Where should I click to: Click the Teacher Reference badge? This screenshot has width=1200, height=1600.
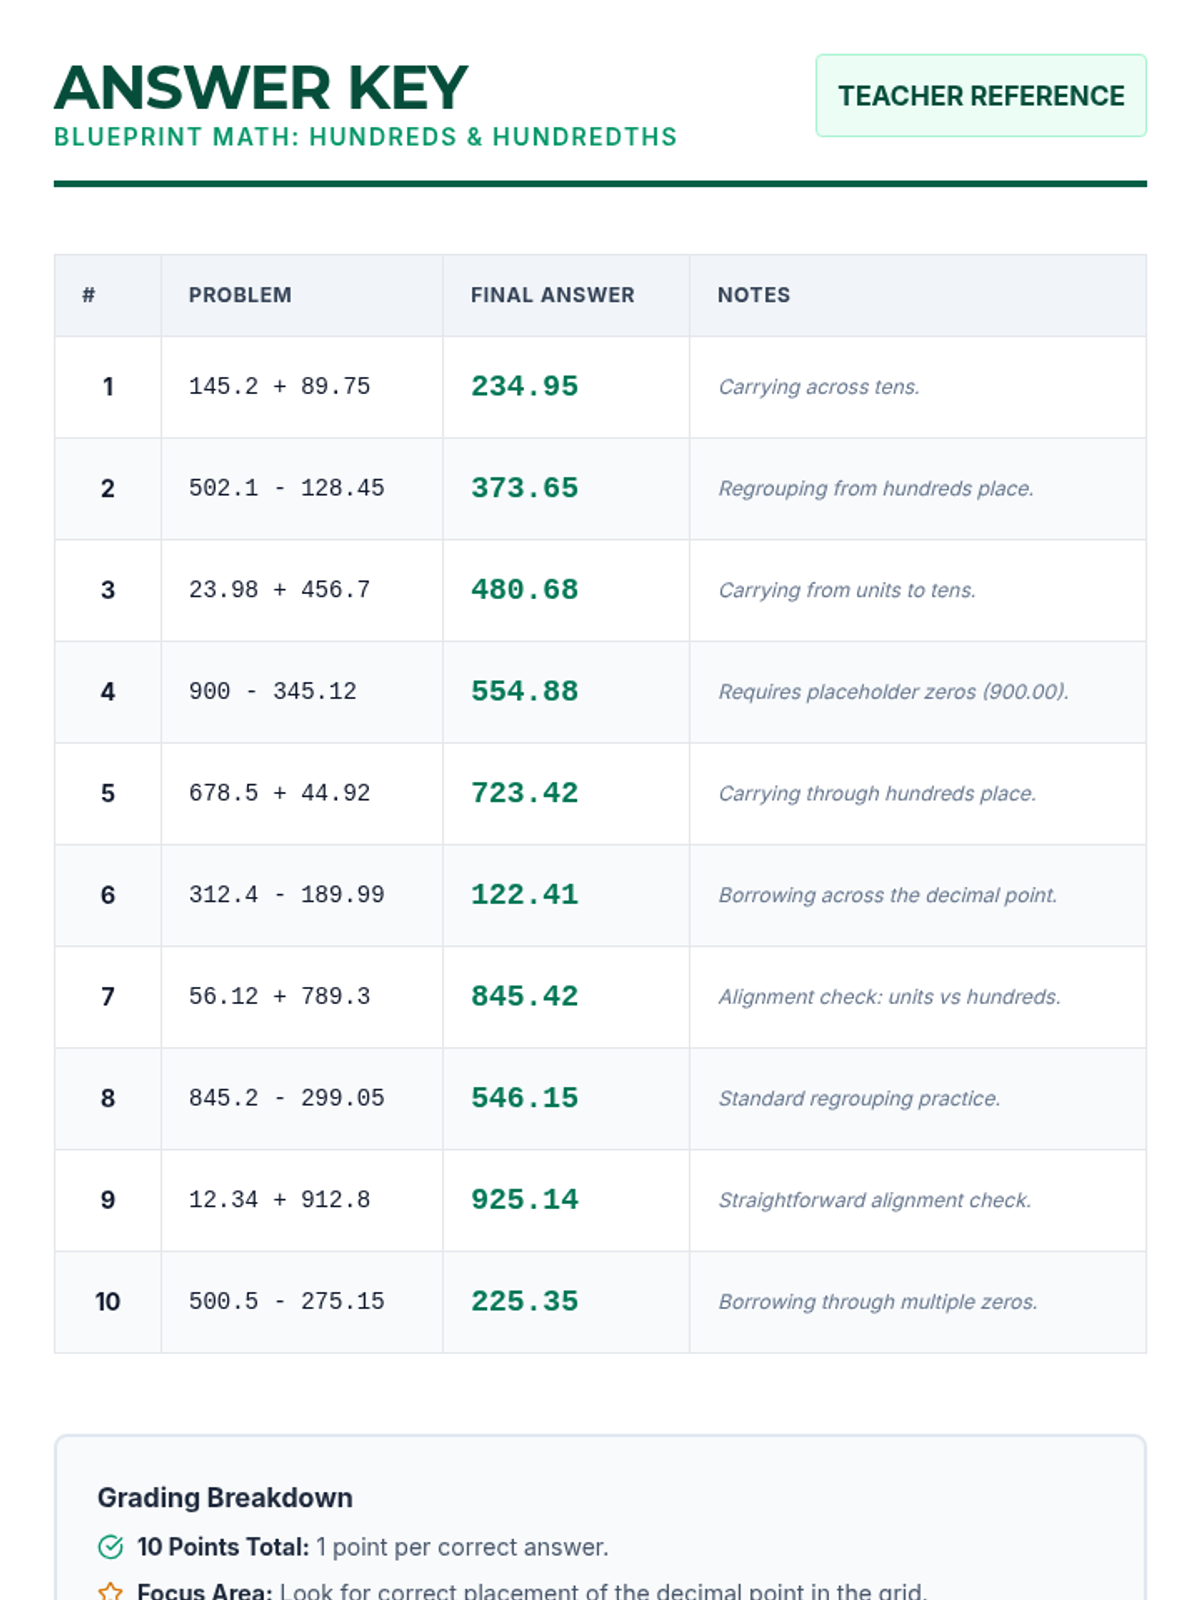click(x=980, y=96)
